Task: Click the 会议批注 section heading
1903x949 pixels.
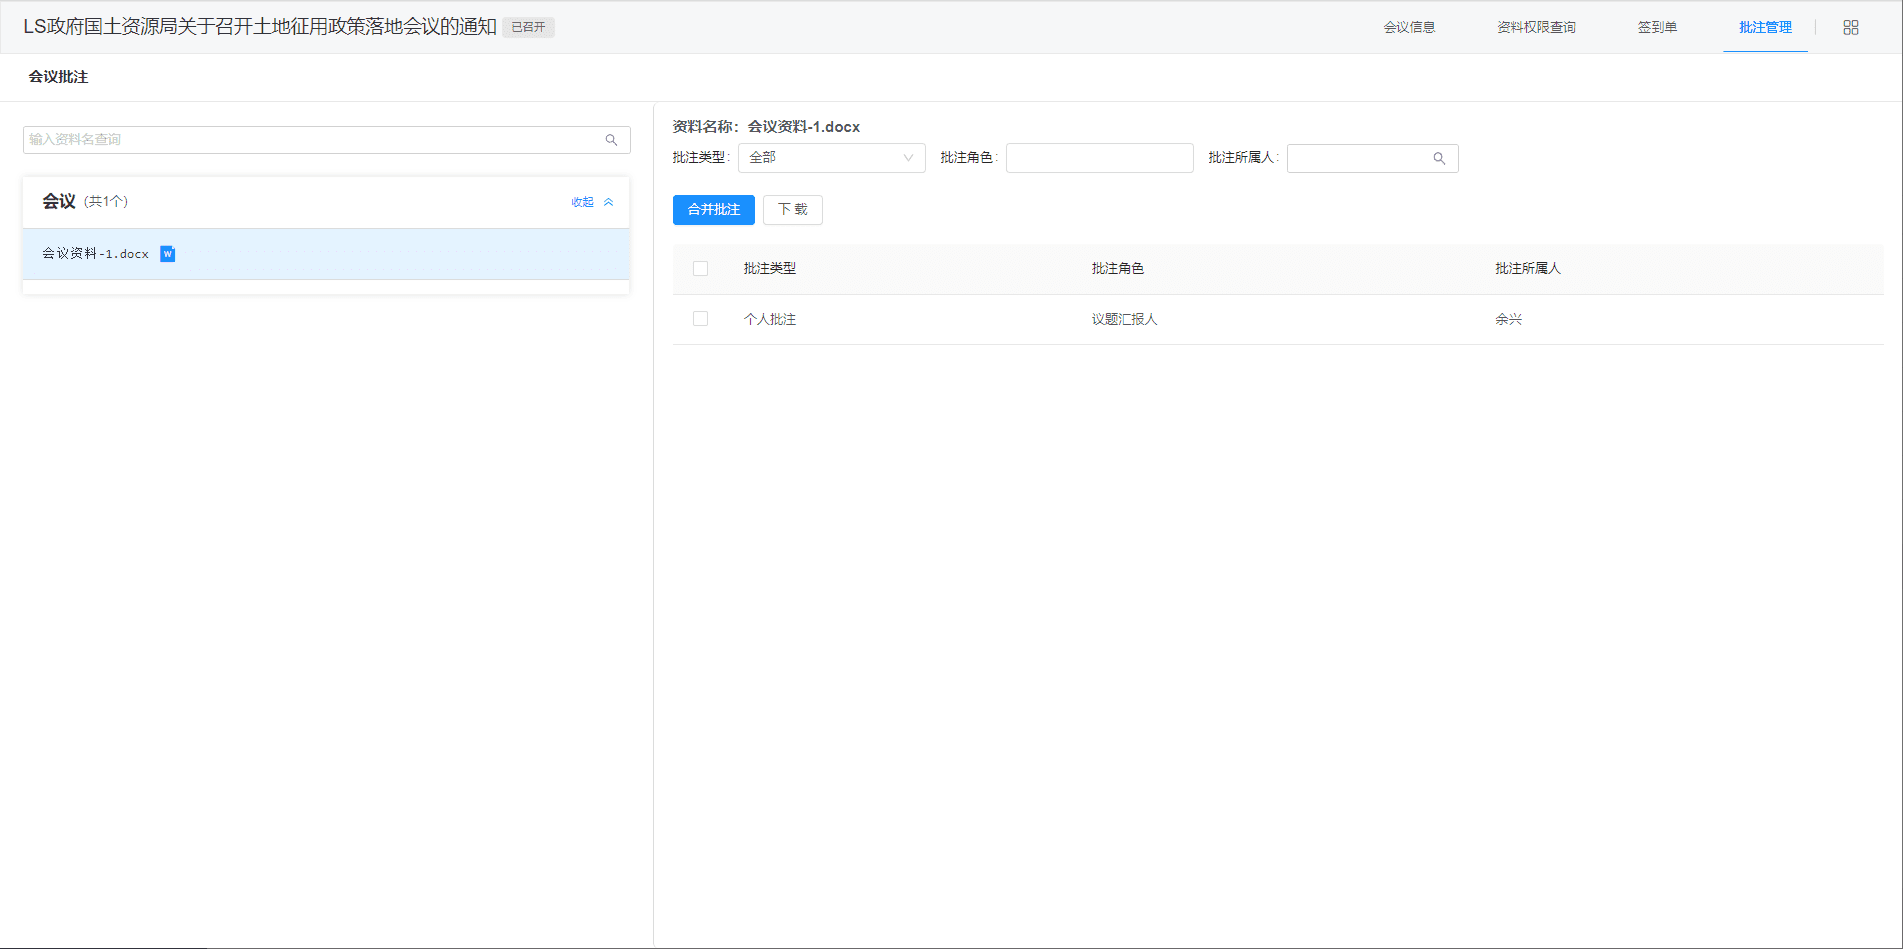Action: 58,77
